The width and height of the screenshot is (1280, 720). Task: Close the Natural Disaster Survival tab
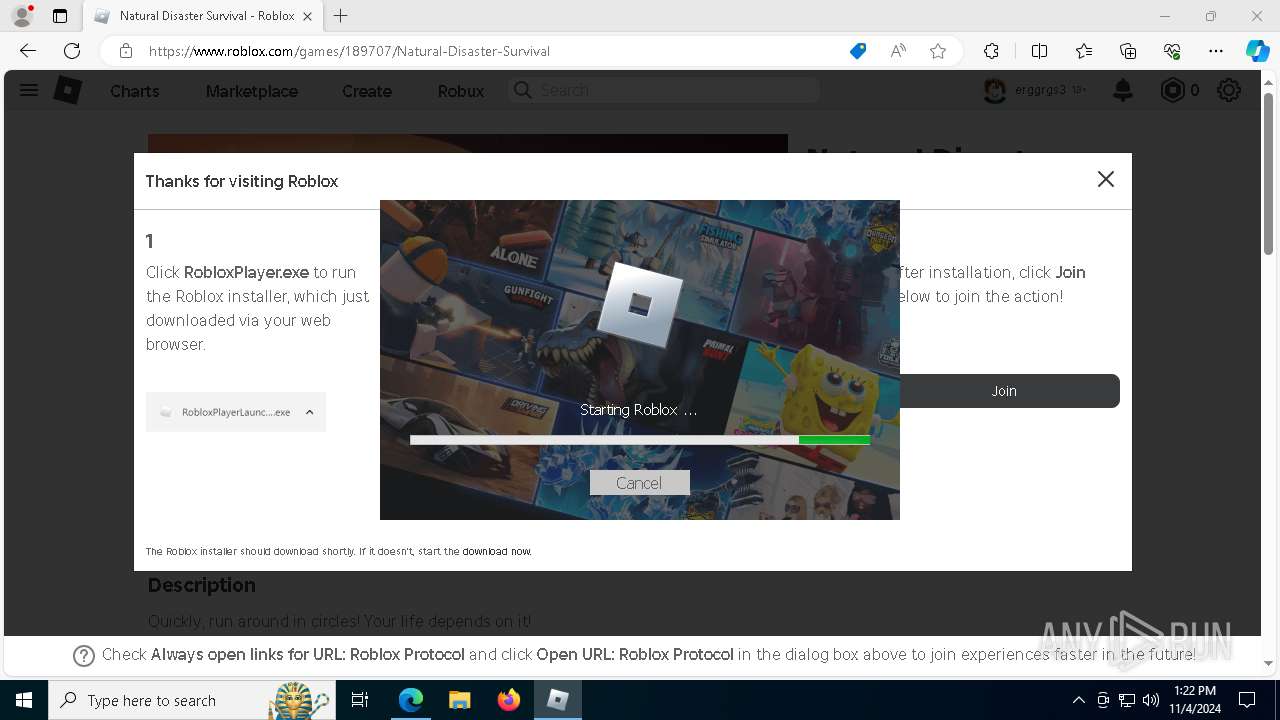click(308, 16)
